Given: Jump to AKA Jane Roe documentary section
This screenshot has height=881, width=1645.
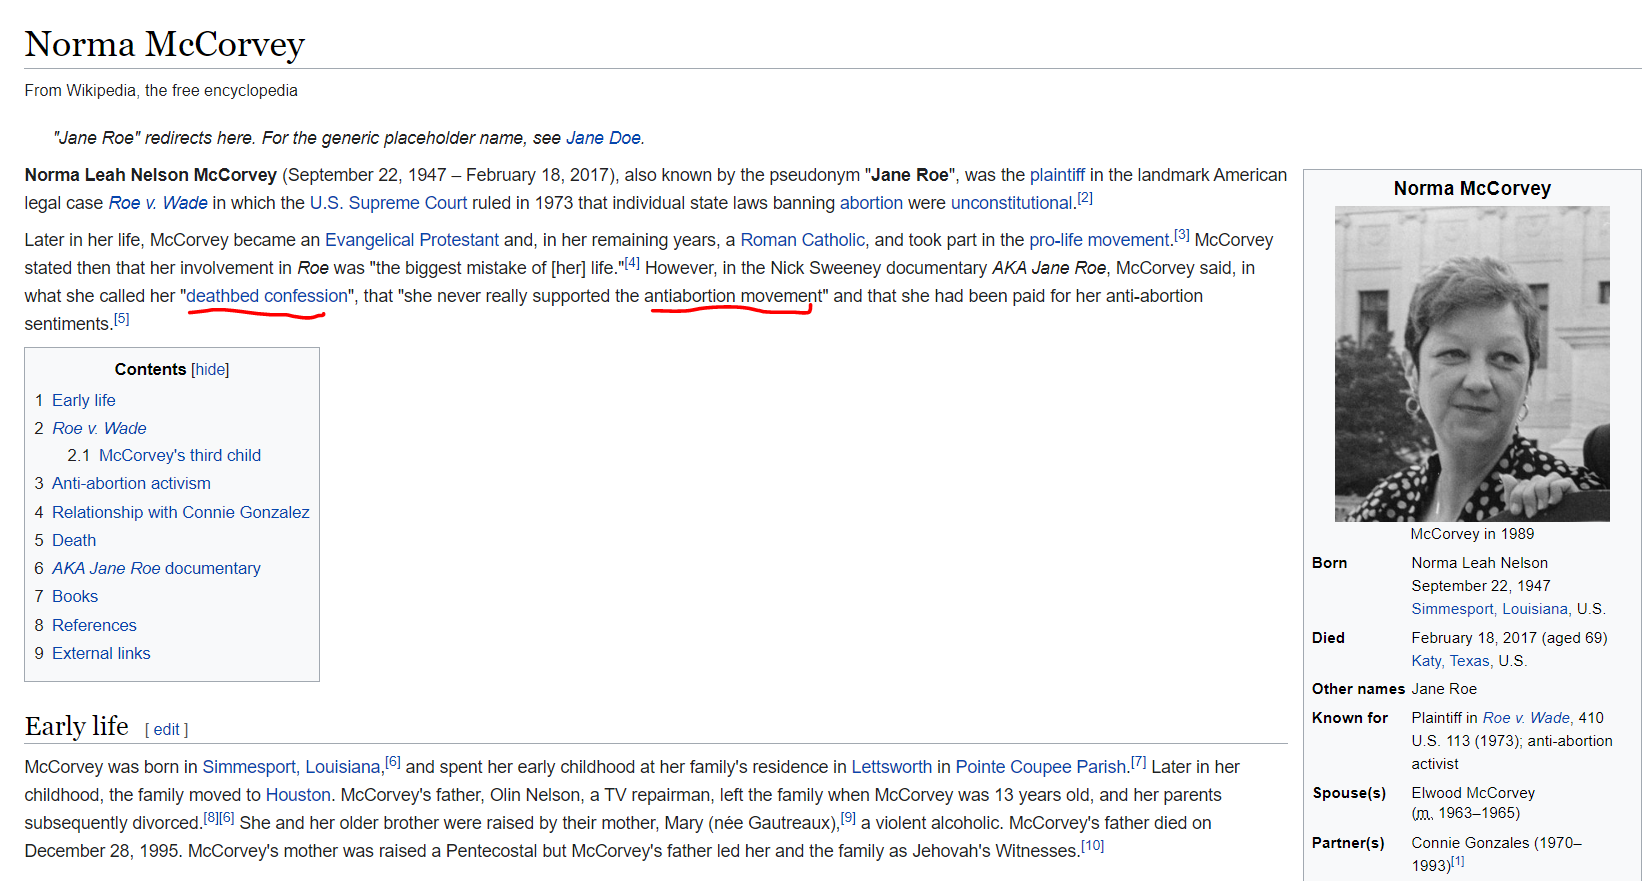Looking at the screenshot, I should pos(156,568).
